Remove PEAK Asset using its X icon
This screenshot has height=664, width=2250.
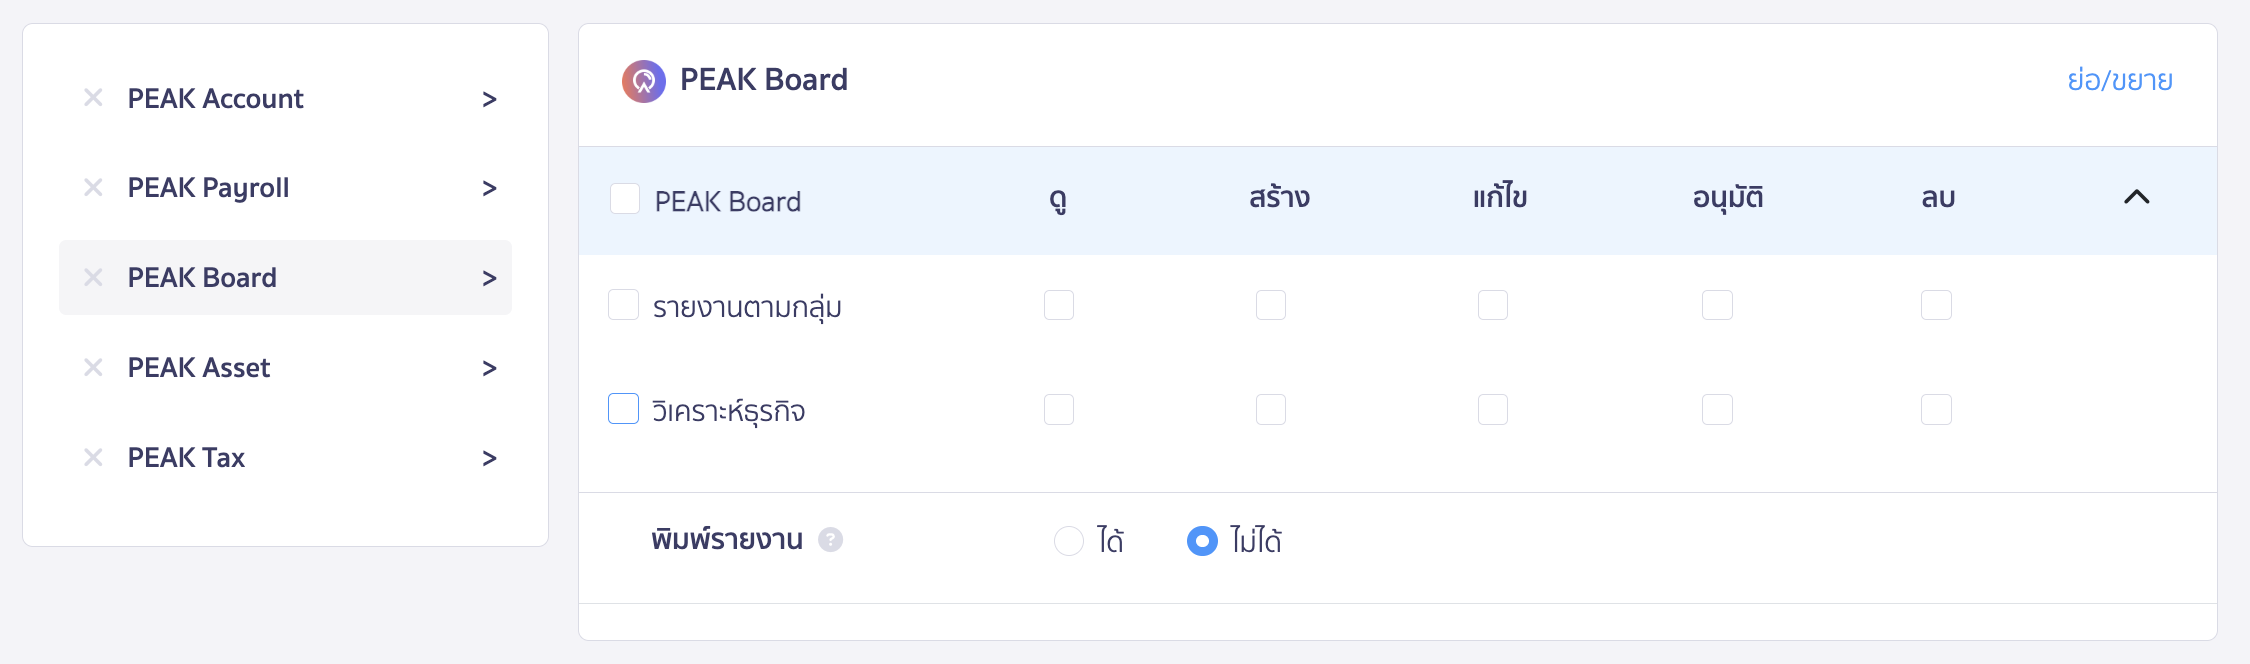coord(94,368)
